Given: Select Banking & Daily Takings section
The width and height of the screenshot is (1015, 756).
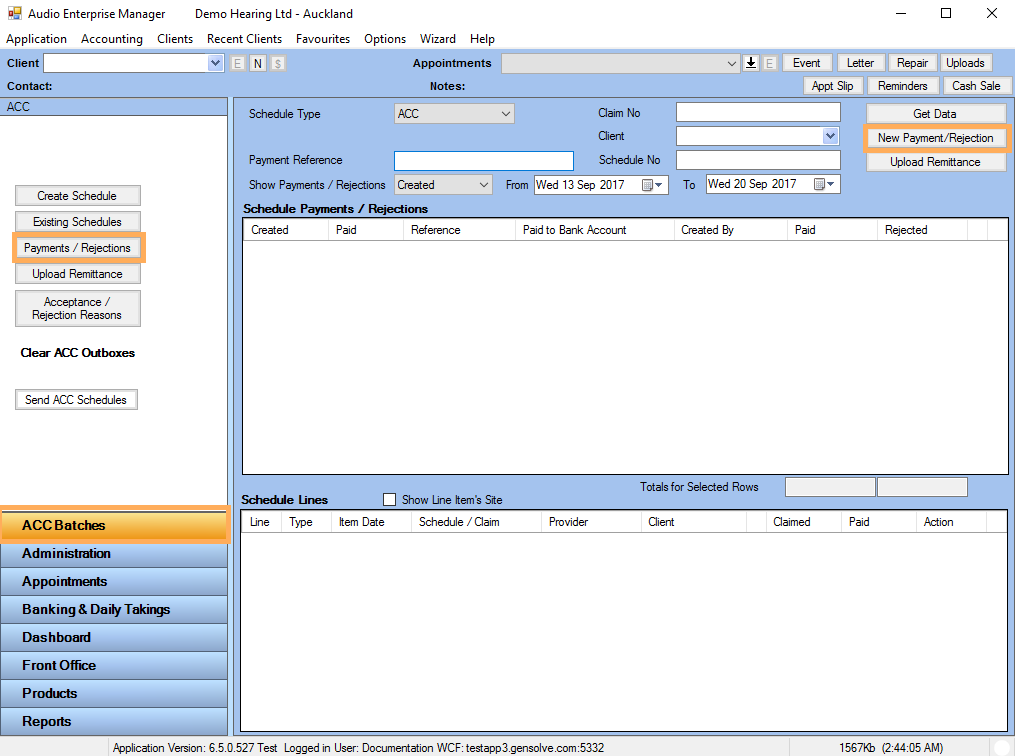Looking at the screenshot, I should [x=115, y=609].
